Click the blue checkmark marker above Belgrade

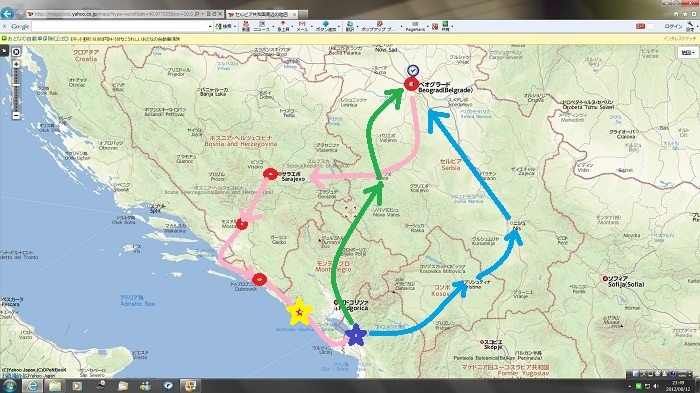coord(413,71)
